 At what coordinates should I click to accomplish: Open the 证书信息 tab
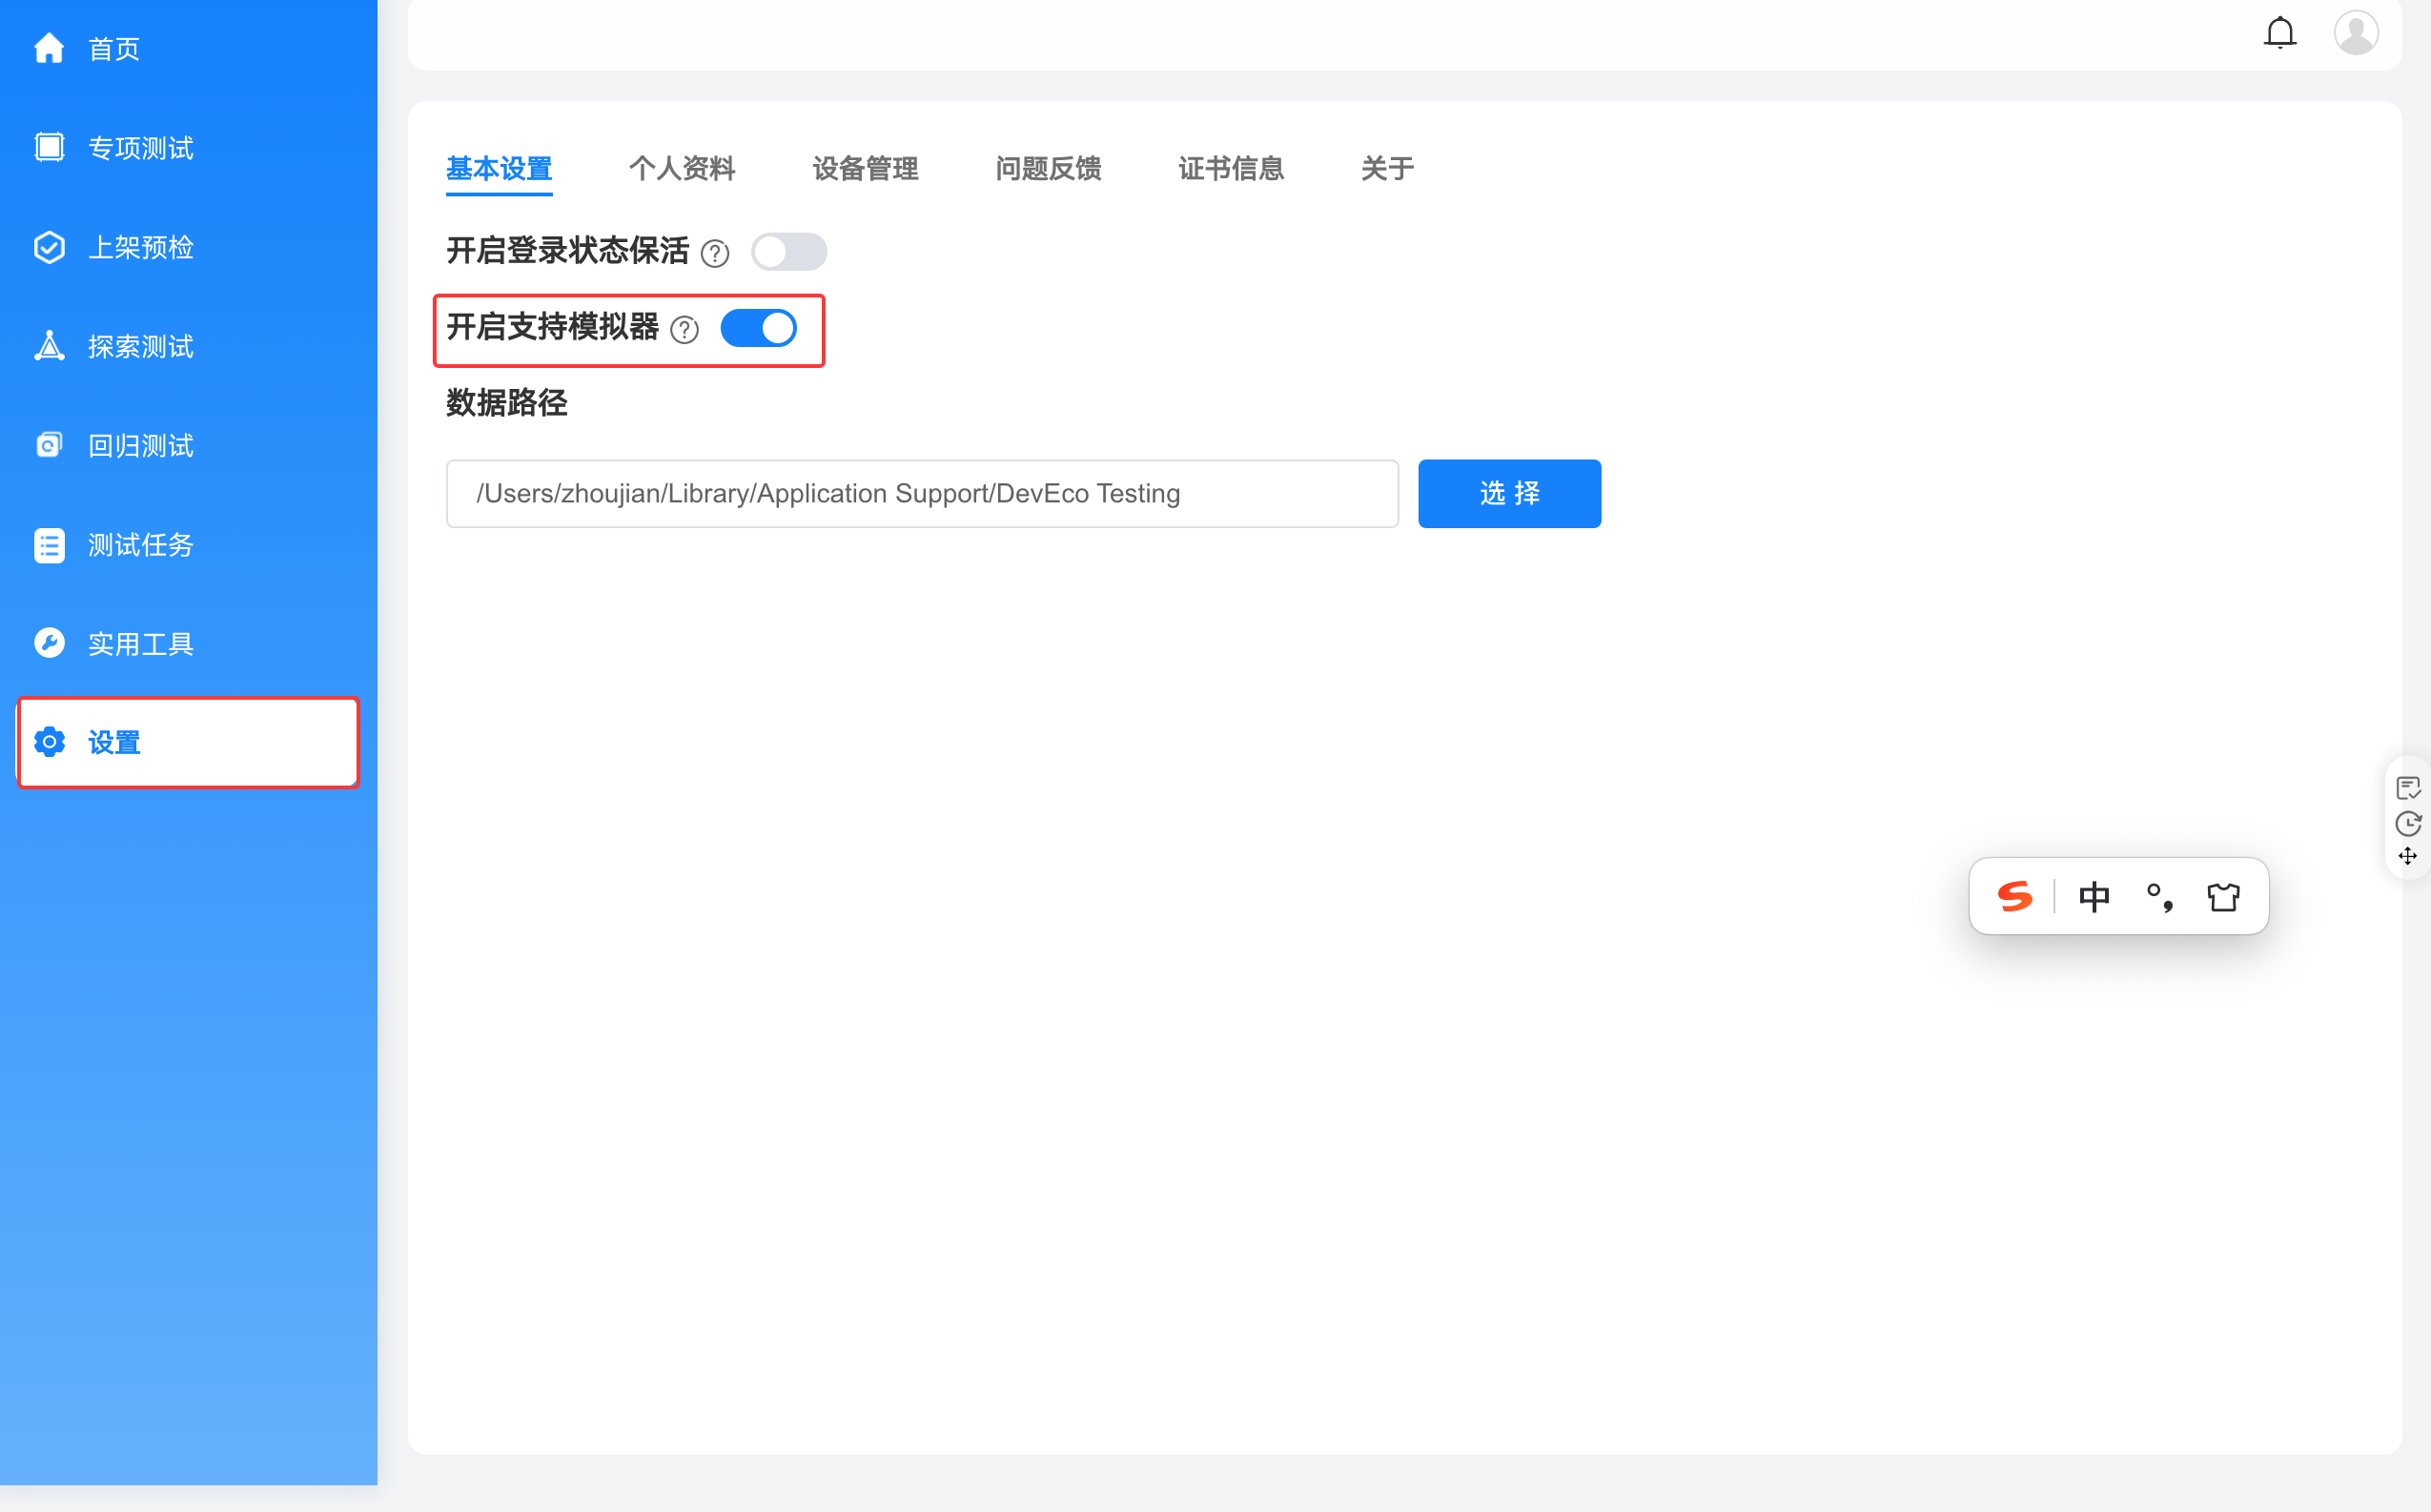click(1230, 169)
